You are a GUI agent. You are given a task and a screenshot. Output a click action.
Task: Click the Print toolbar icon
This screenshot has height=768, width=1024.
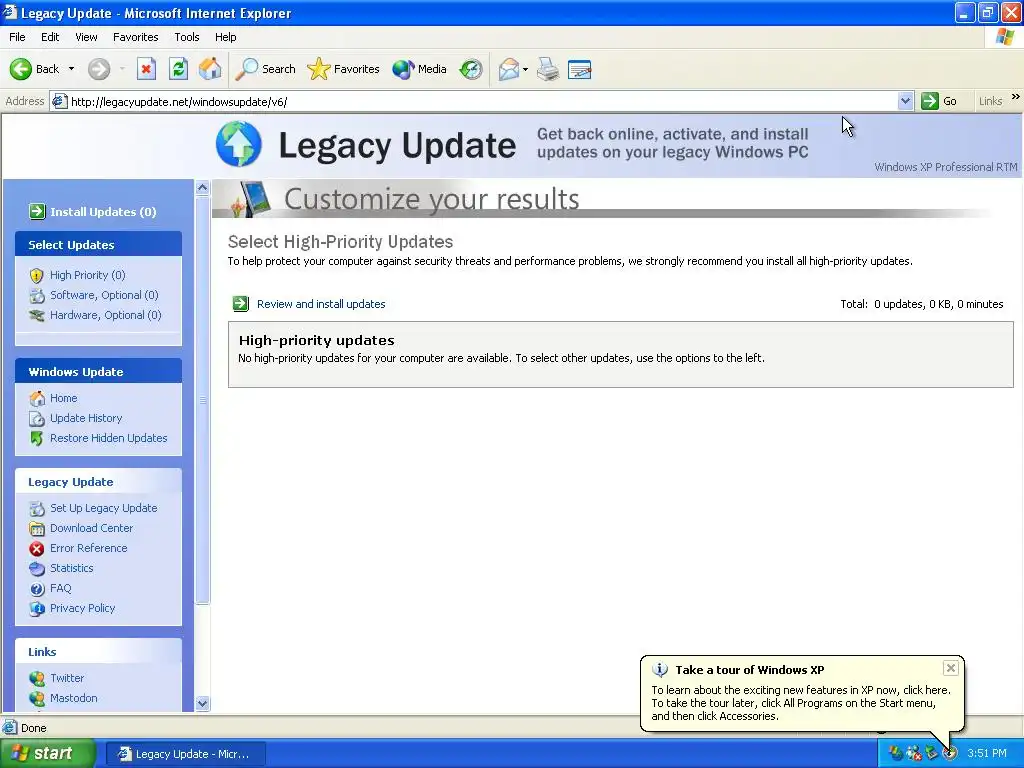[x=548, y=69]
